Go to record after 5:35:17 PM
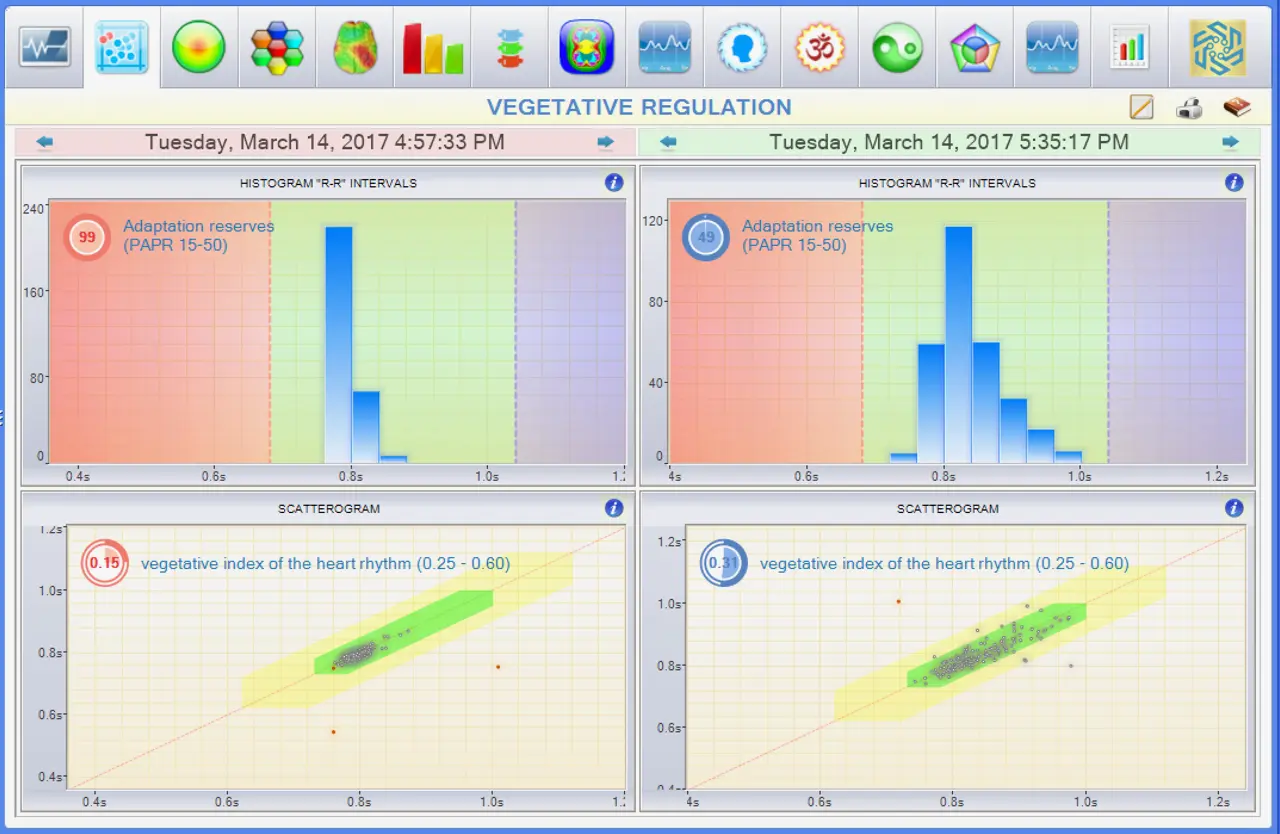This screenshot has width=1280, height=834. pyautogui.click(x=1230, y=142)
